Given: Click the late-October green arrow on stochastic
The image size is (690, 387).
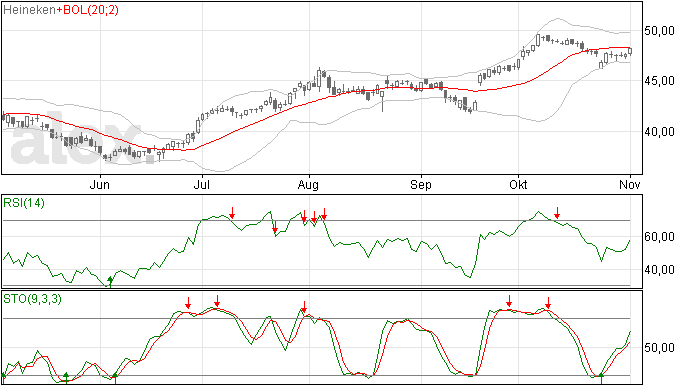Looking at the screenshot, I should point(602,378).
